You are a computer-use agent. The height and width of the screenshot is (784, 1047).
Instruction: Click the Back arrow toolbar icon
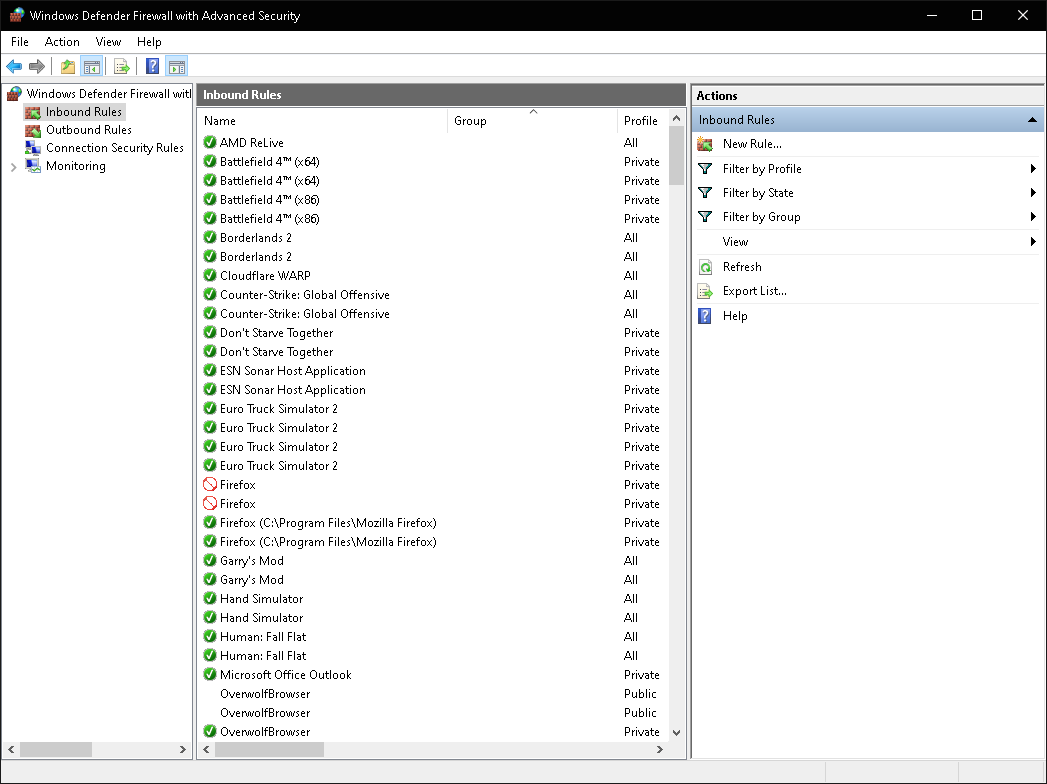pos(14,66)
